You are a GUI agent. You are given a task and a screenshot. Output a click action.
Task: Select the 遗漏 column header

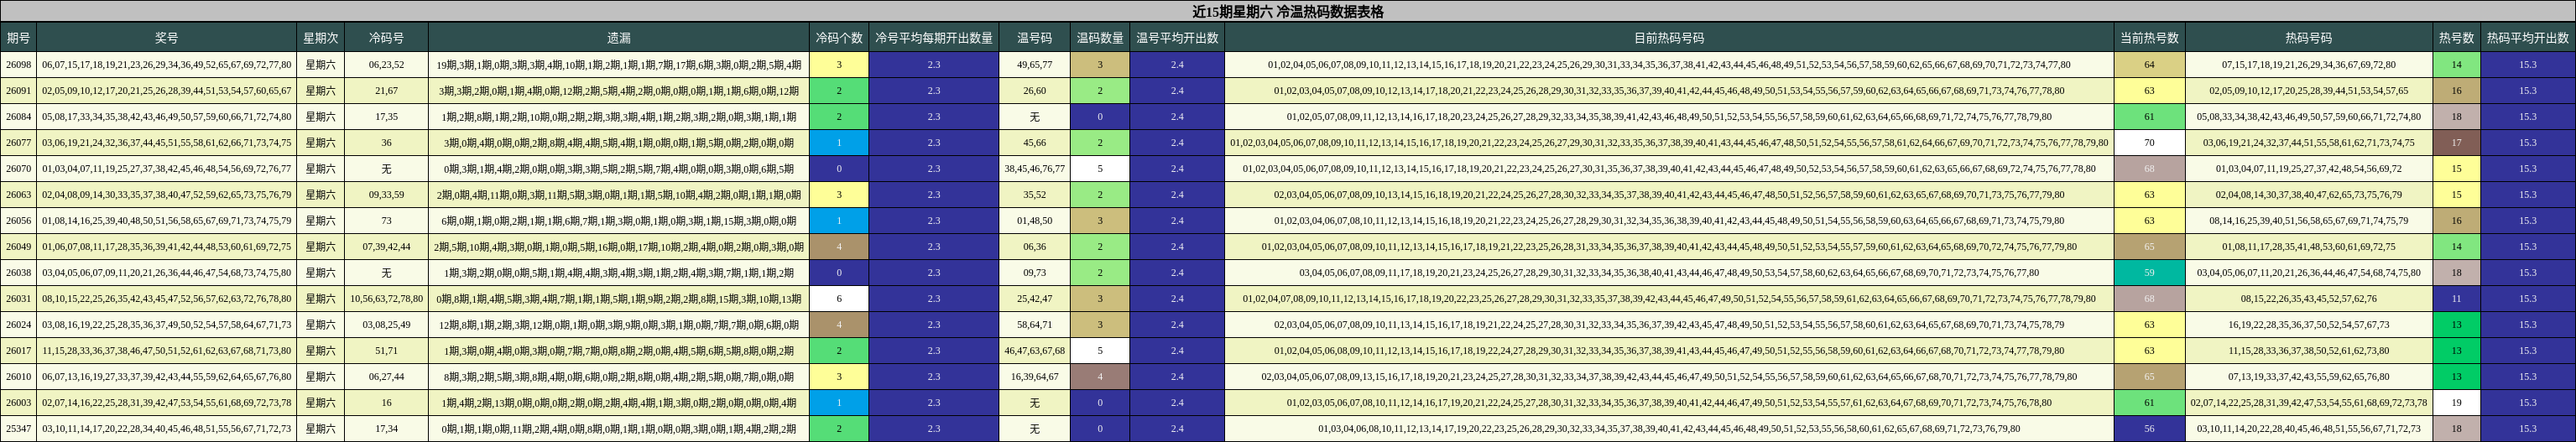pos(618,38)
